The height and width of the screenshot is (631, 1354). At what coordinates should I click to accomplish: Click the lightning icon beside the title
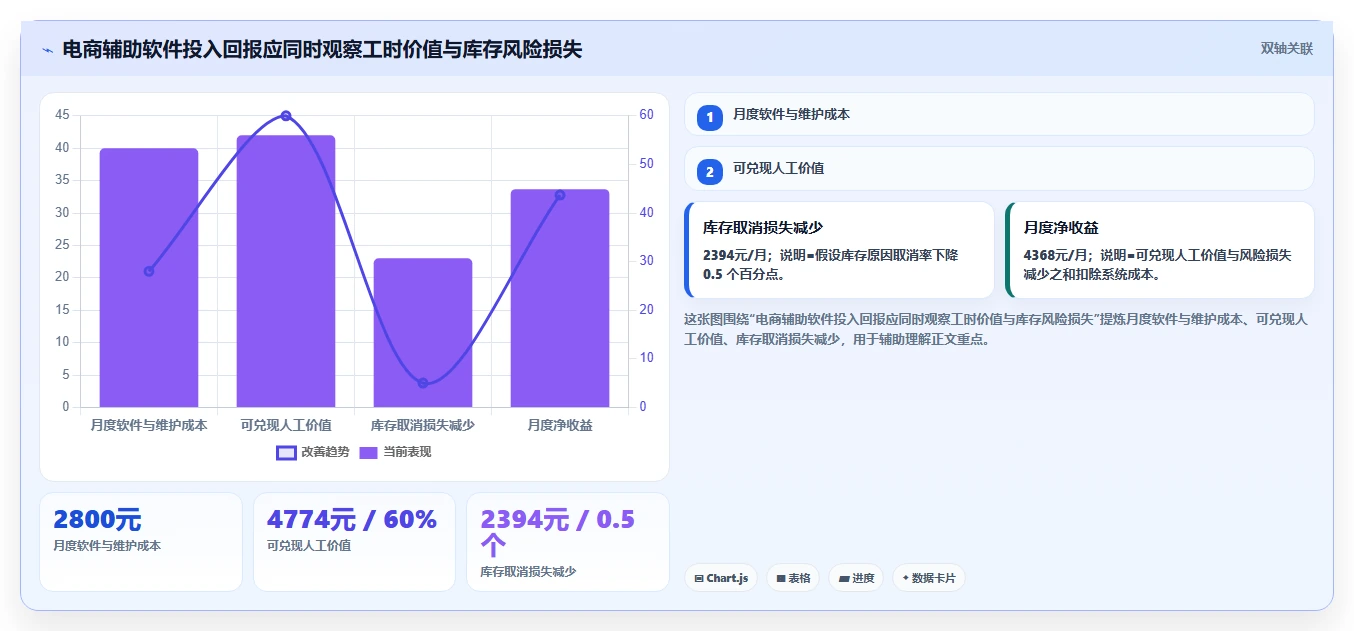point(47,50)
